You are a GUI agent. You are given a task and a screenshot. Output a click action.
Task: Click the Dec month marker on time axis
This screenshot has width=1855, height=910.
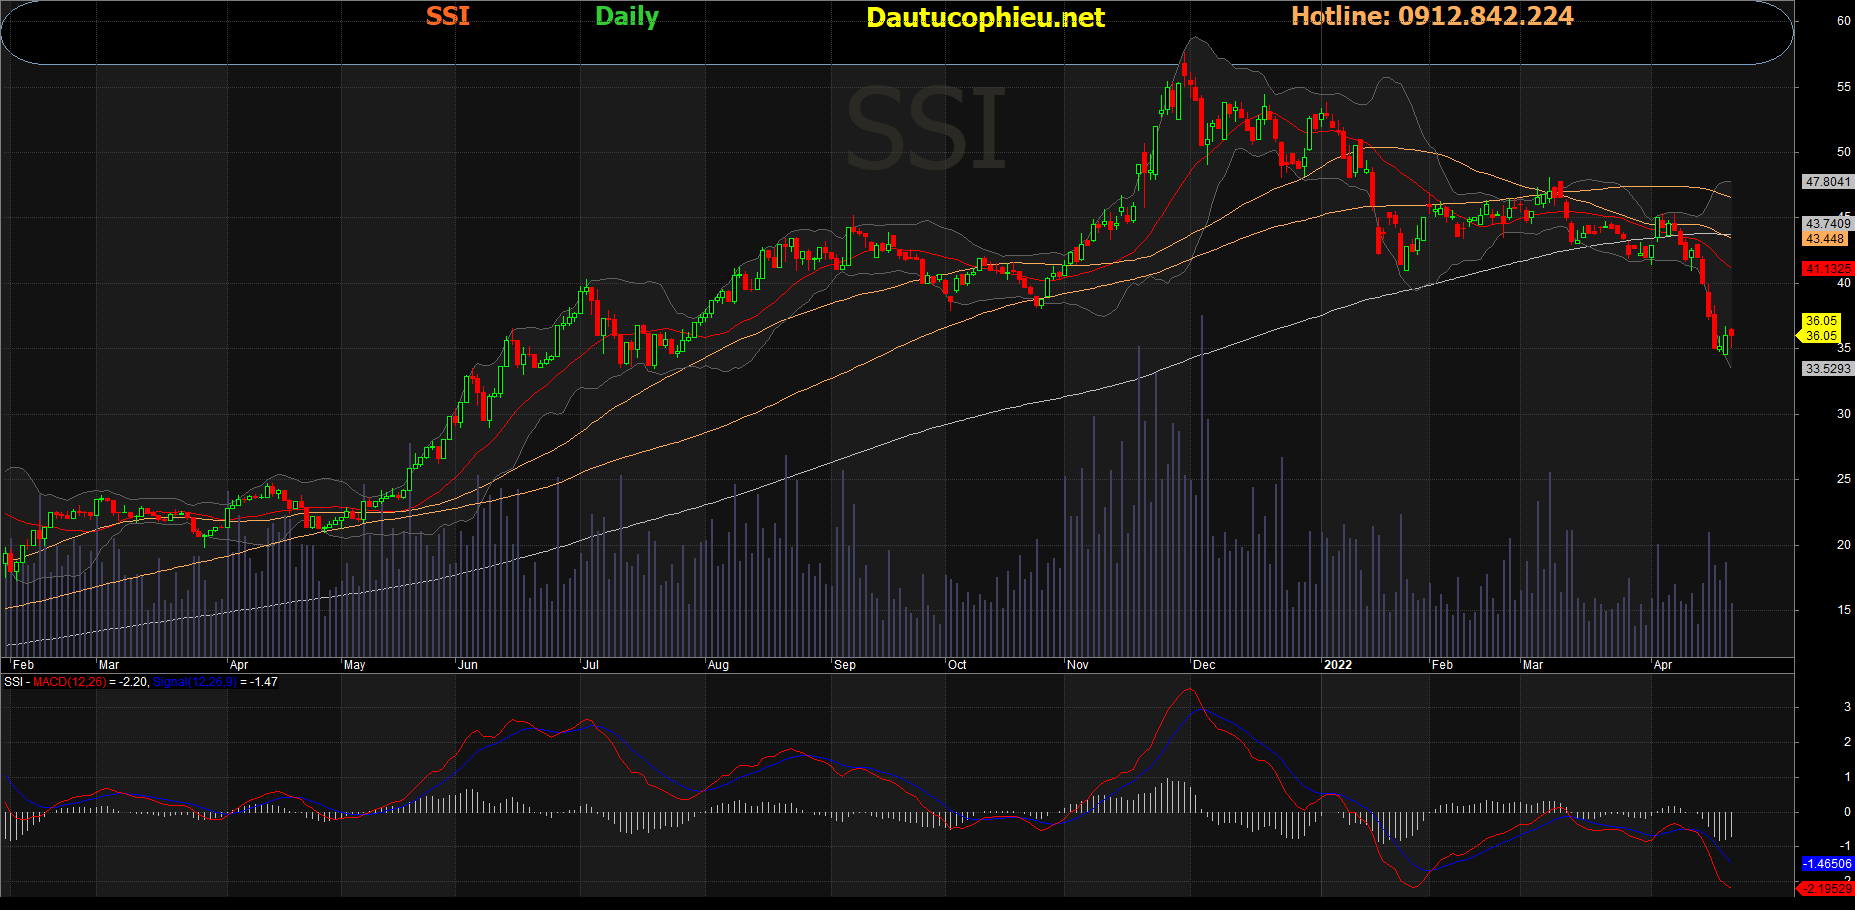[1204, 665]
